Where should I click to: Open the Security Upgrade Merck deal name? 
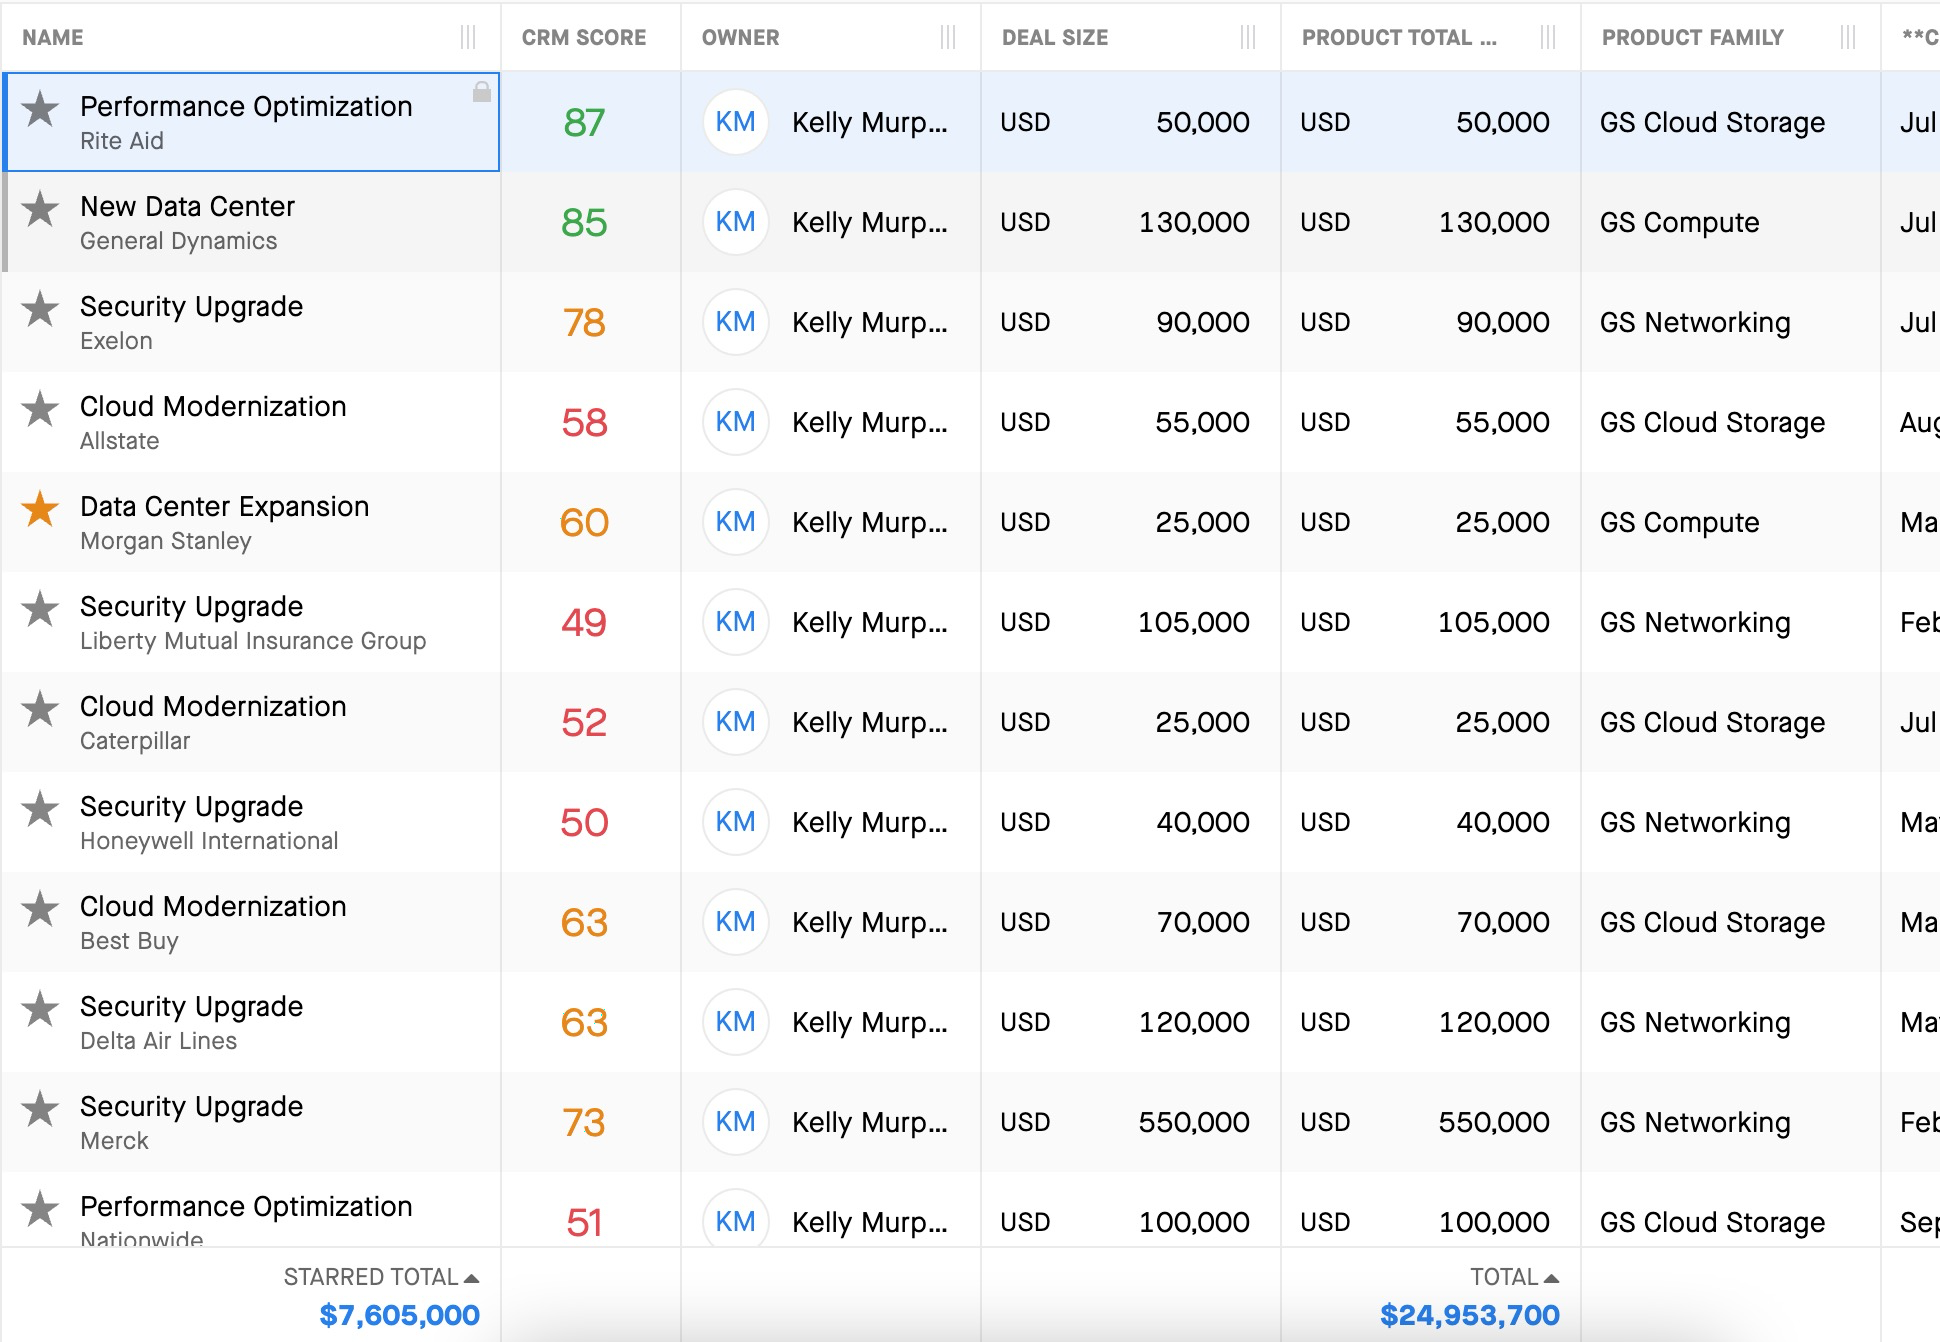point(191,1106)
